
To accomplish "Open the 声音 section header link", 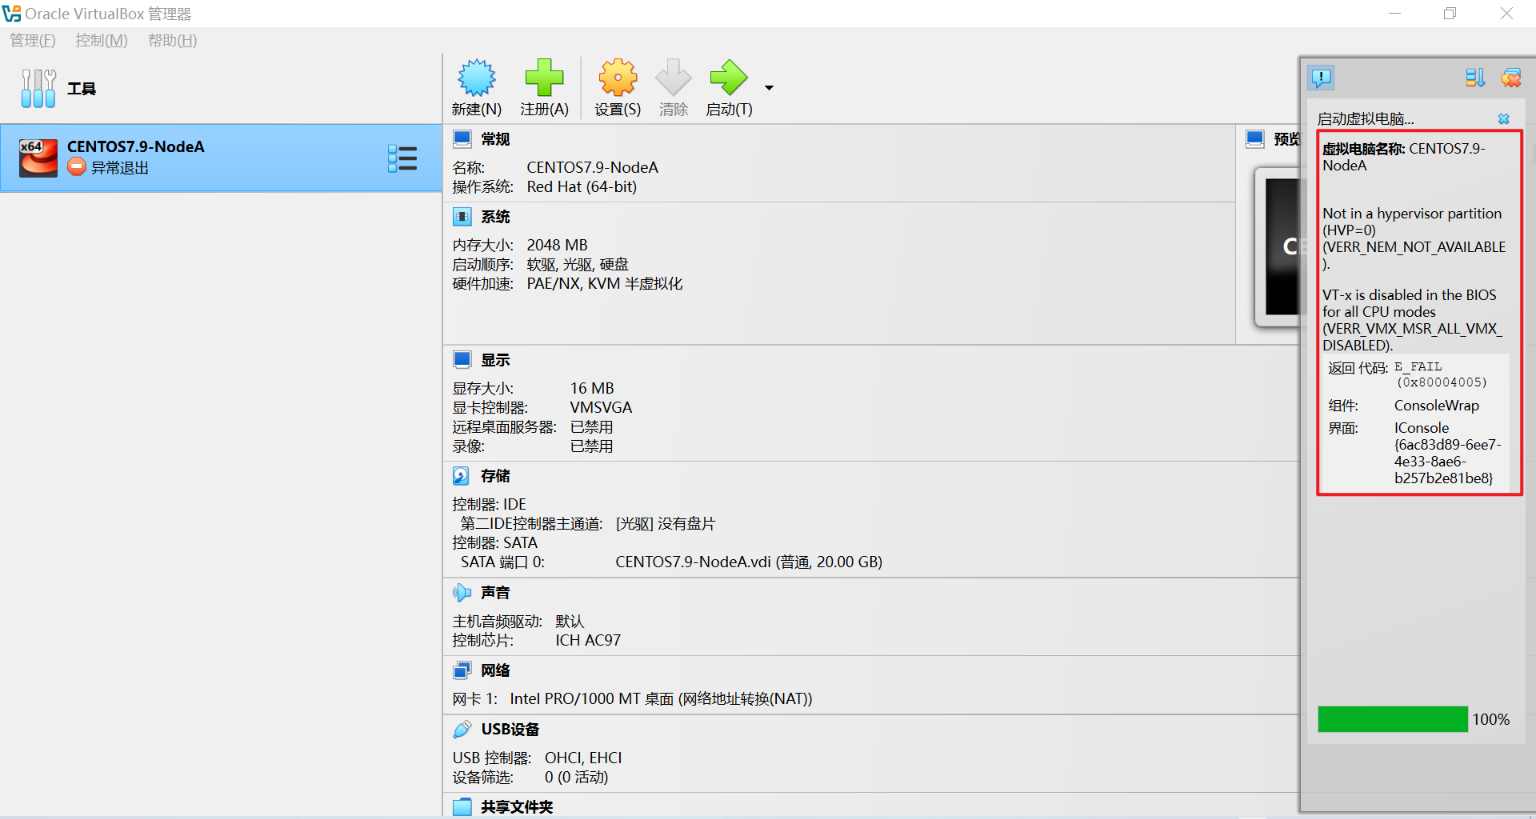I will tap(495, 593).
